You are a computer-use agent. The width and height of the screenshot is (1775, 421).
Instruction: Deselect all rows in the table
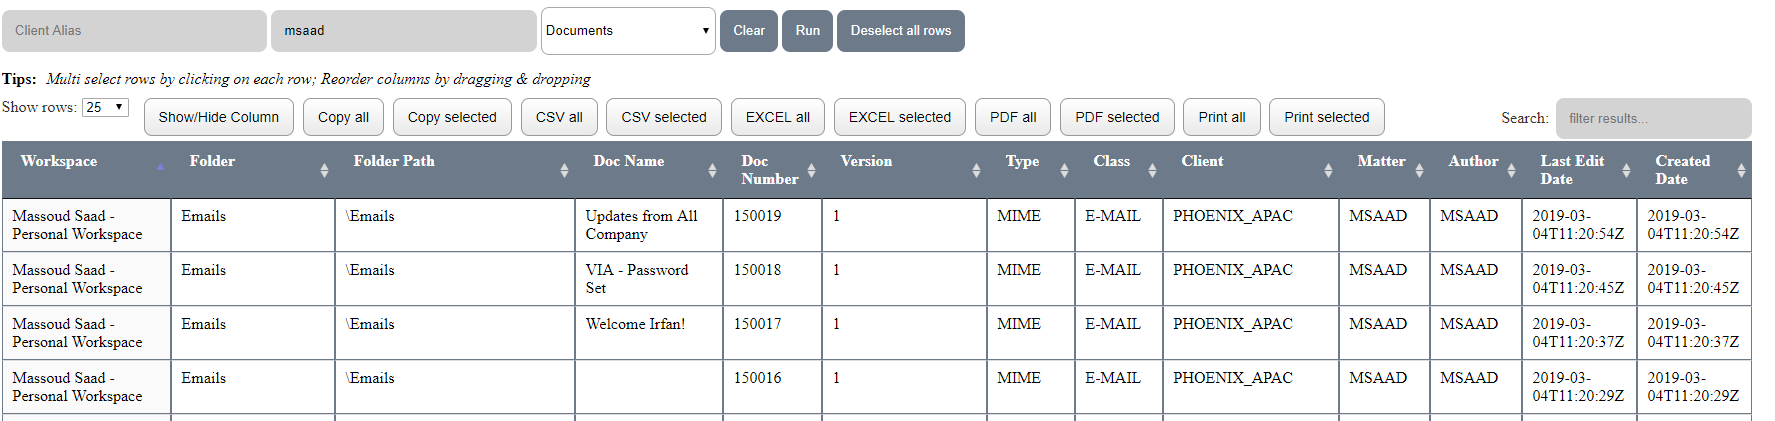point(900,31)
